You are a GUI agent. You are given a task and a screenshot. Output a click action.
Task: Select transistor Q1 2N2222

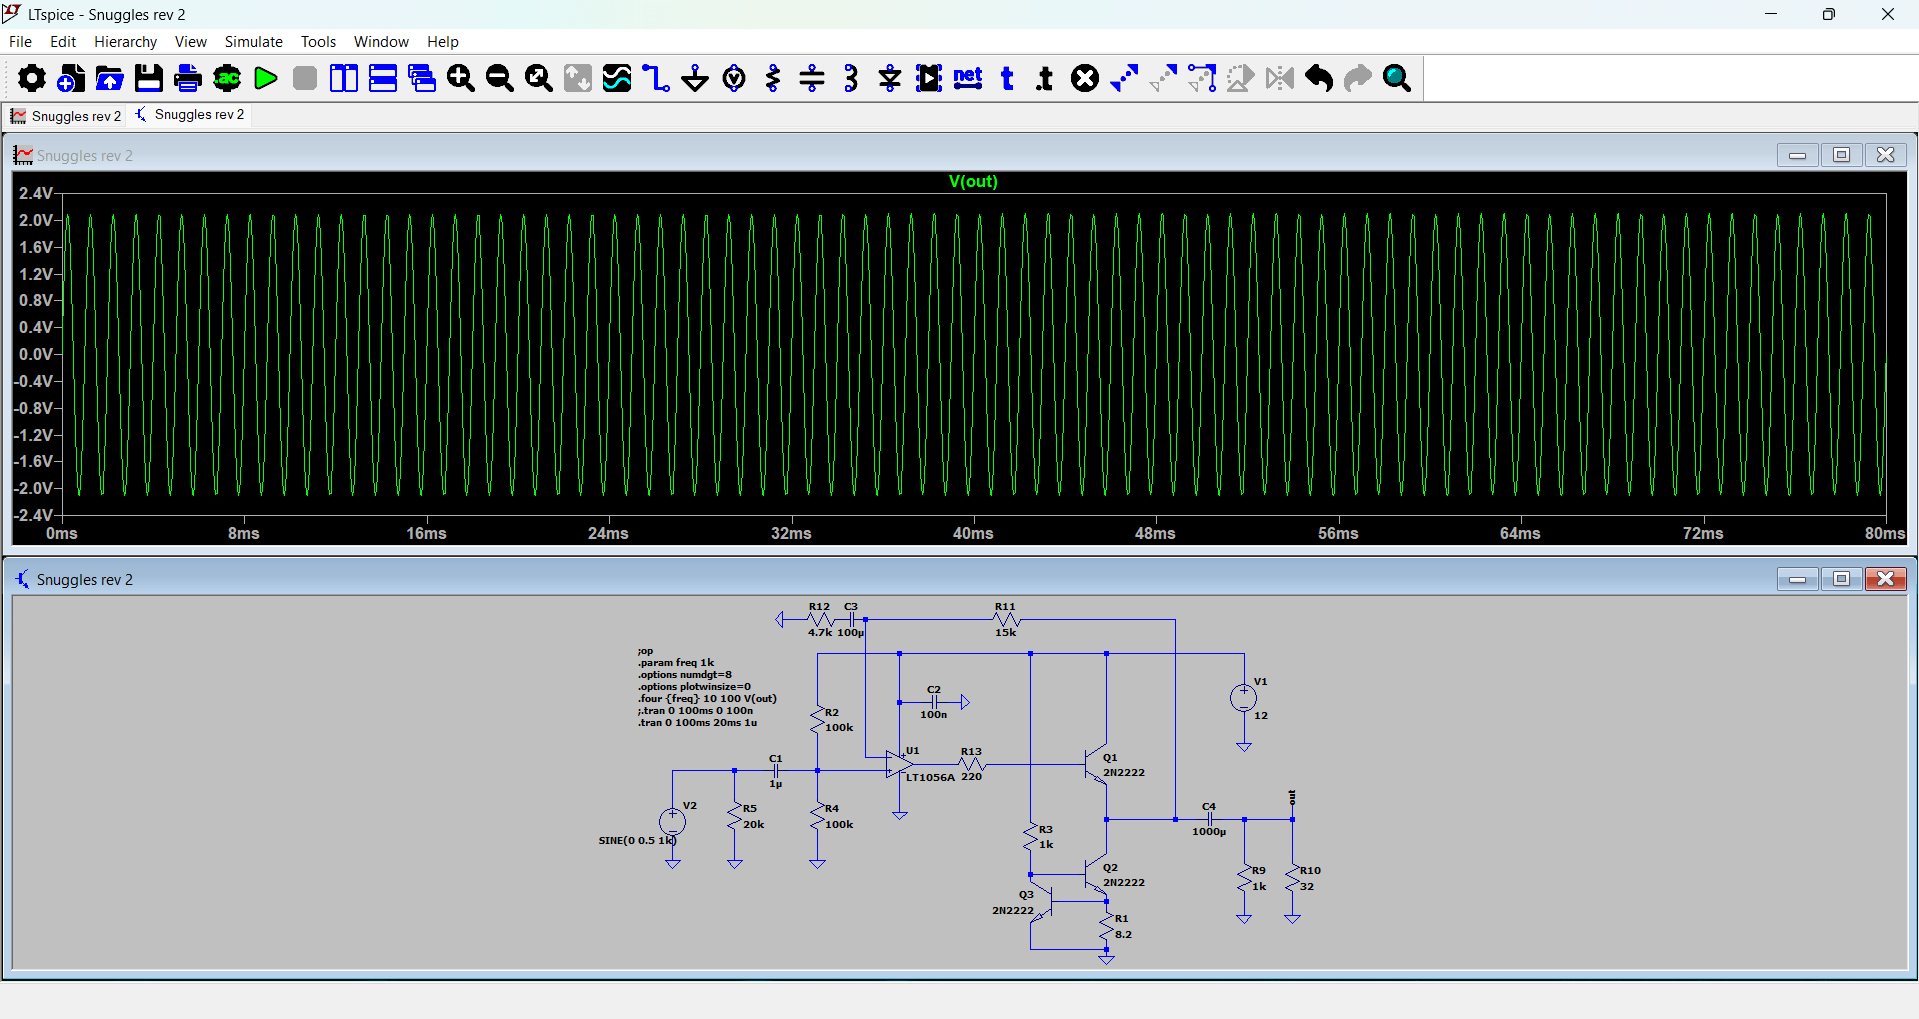point(1097,765)
